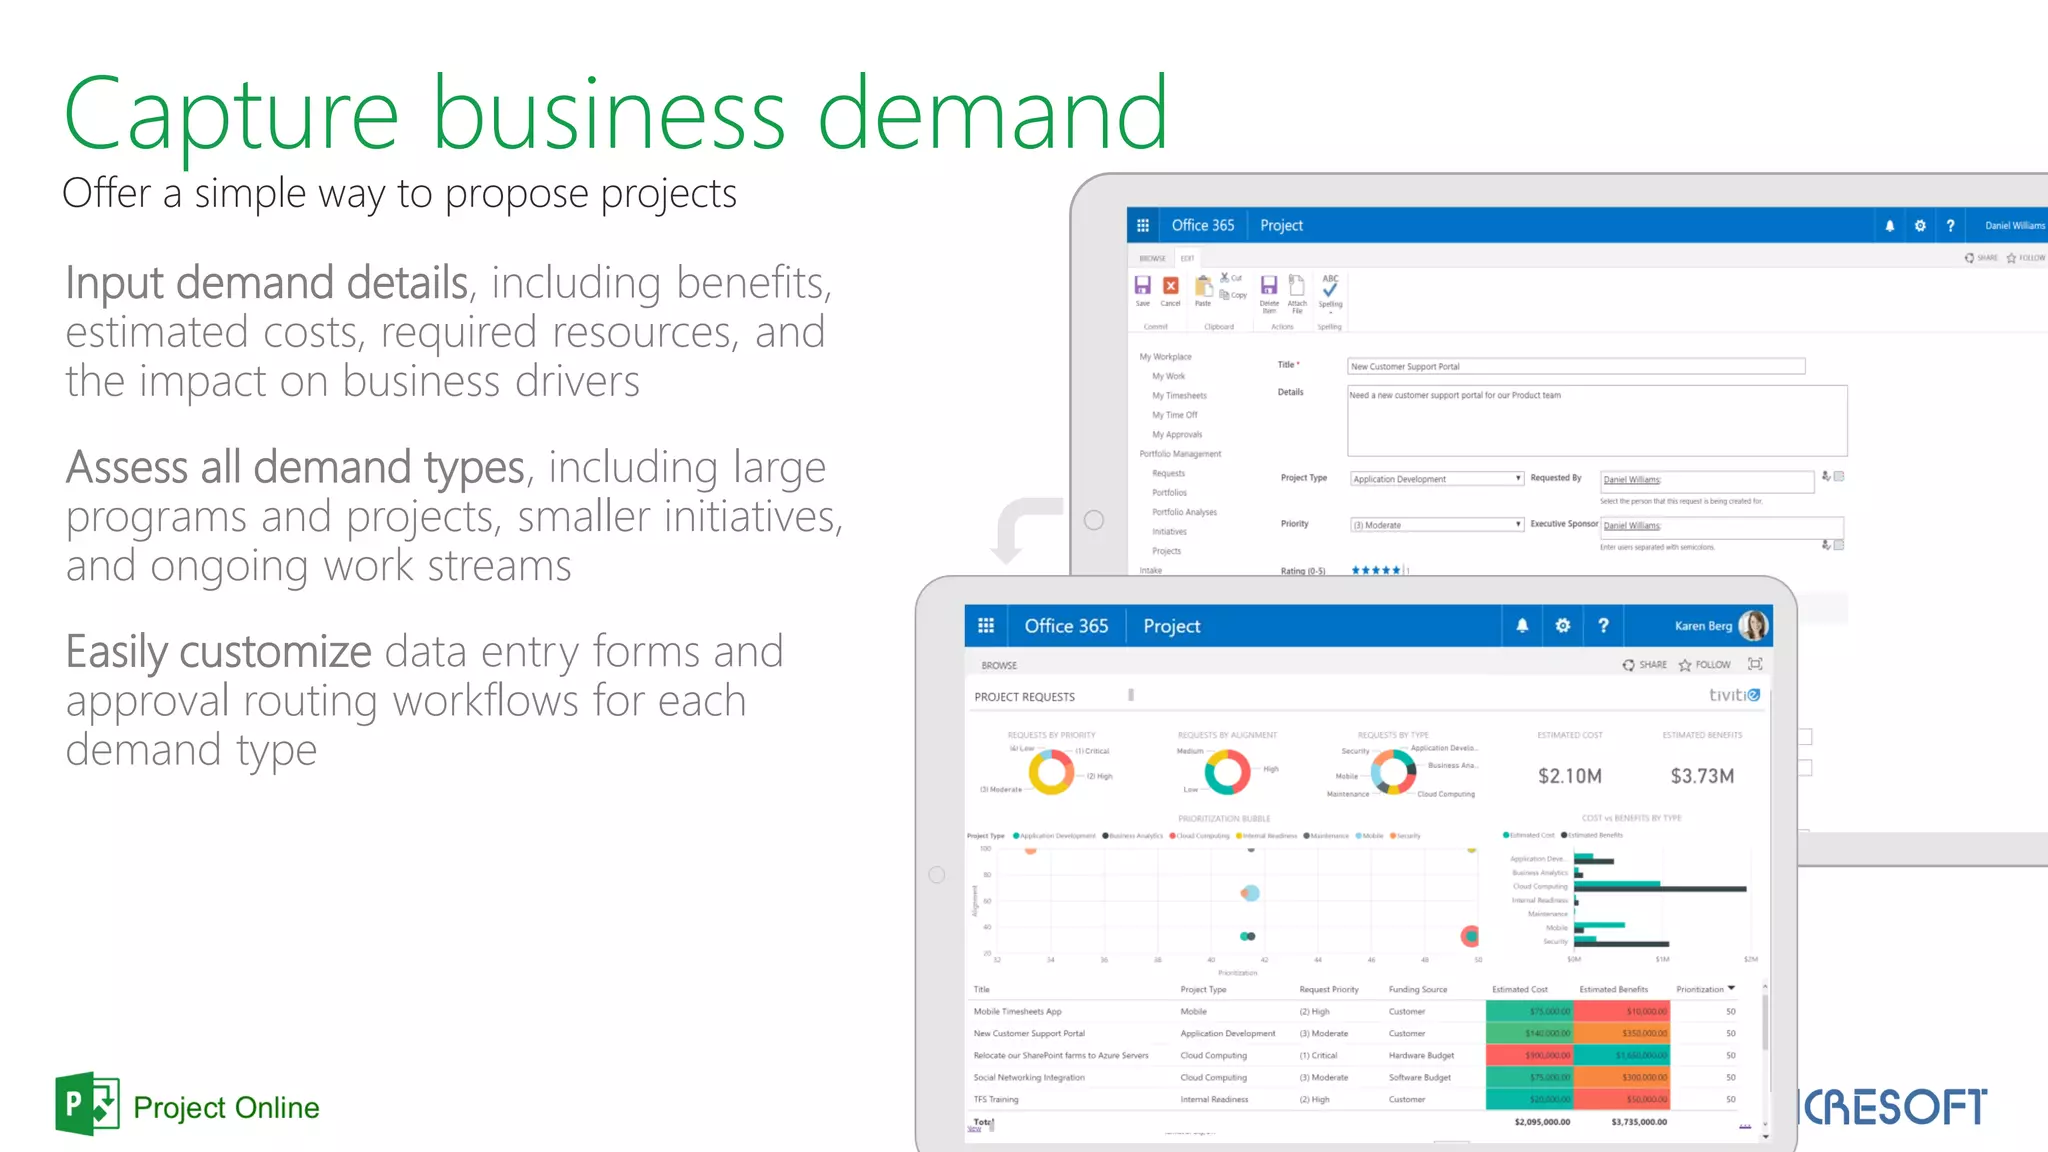Click Office 365 in Karen Berg window header
The width and height of the screenshot is (2048, 1152).
tap(1066, 626)
